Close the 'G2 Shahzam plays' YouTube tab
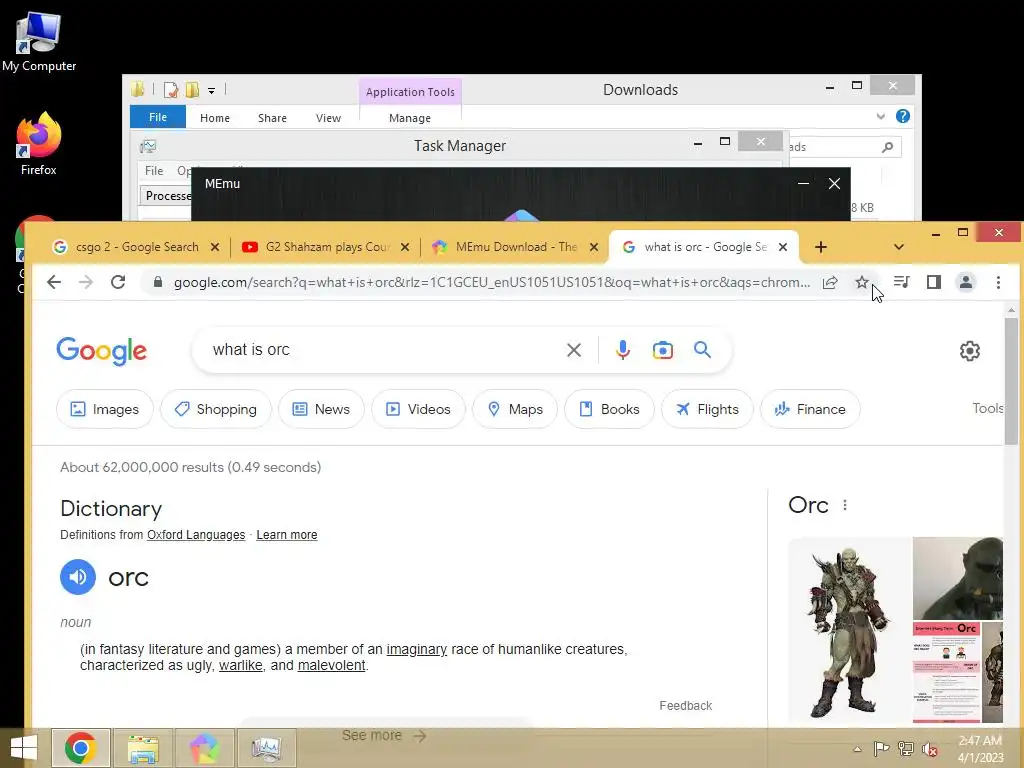Viewport: 1024px width, 768px height. [405, 247]
